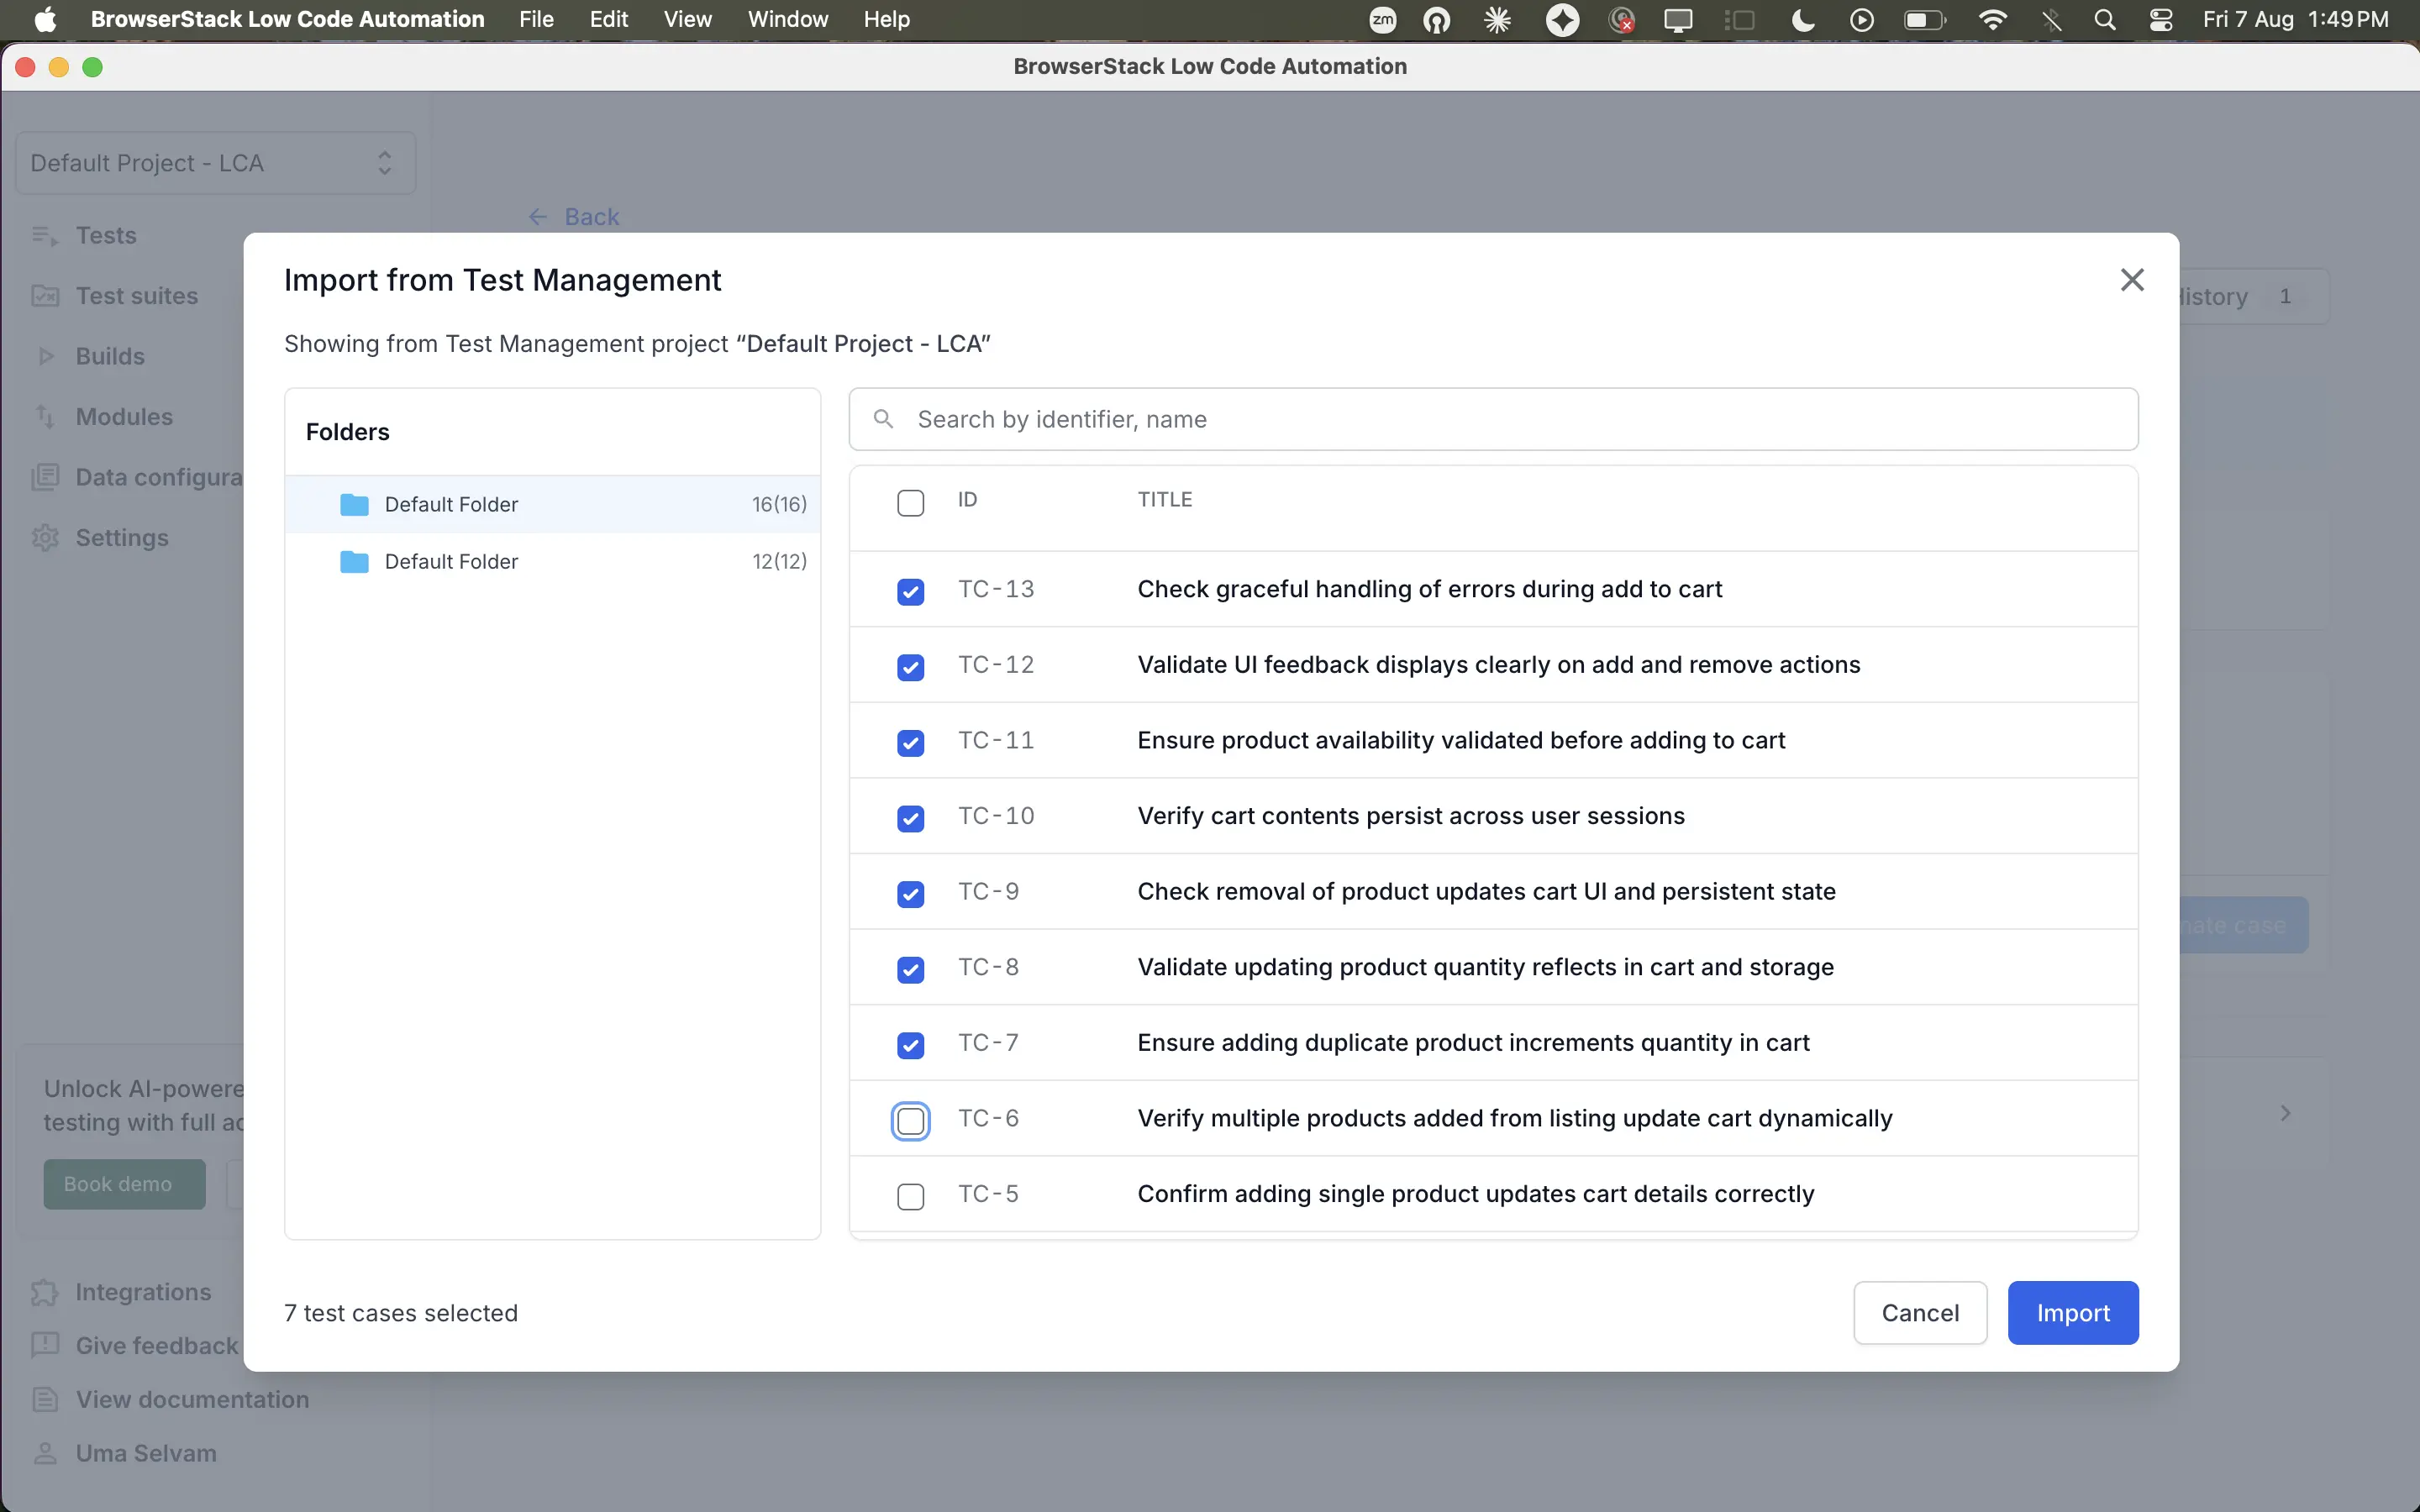Check the TC-5 checkbox
The height and width of the screenshot is (1512, 2420).
pos(910,1196)
